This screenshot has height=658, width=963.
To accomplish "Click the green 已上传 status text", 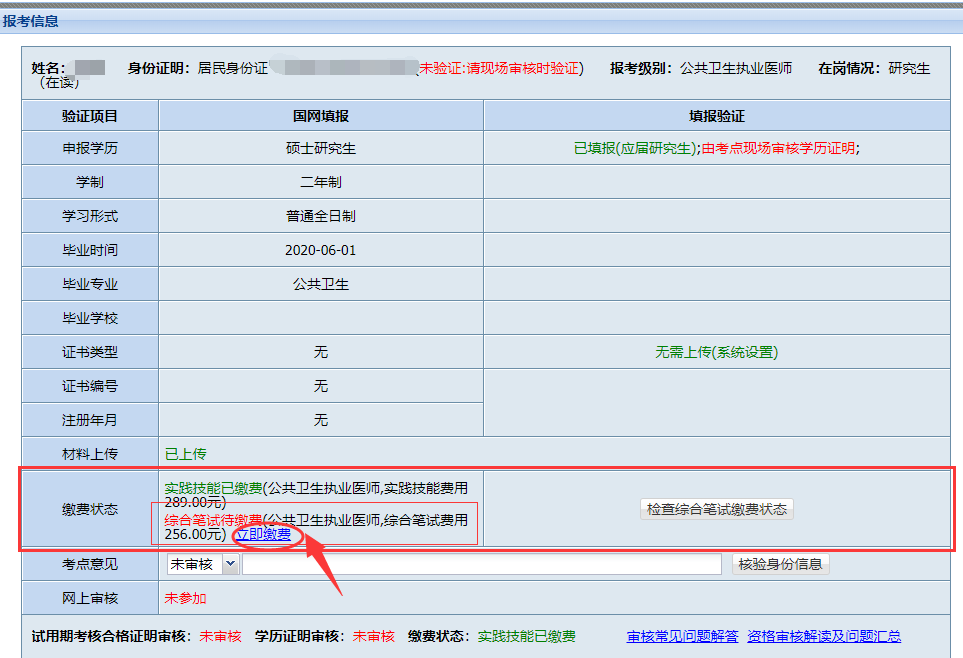I will (x=185, y=454).
